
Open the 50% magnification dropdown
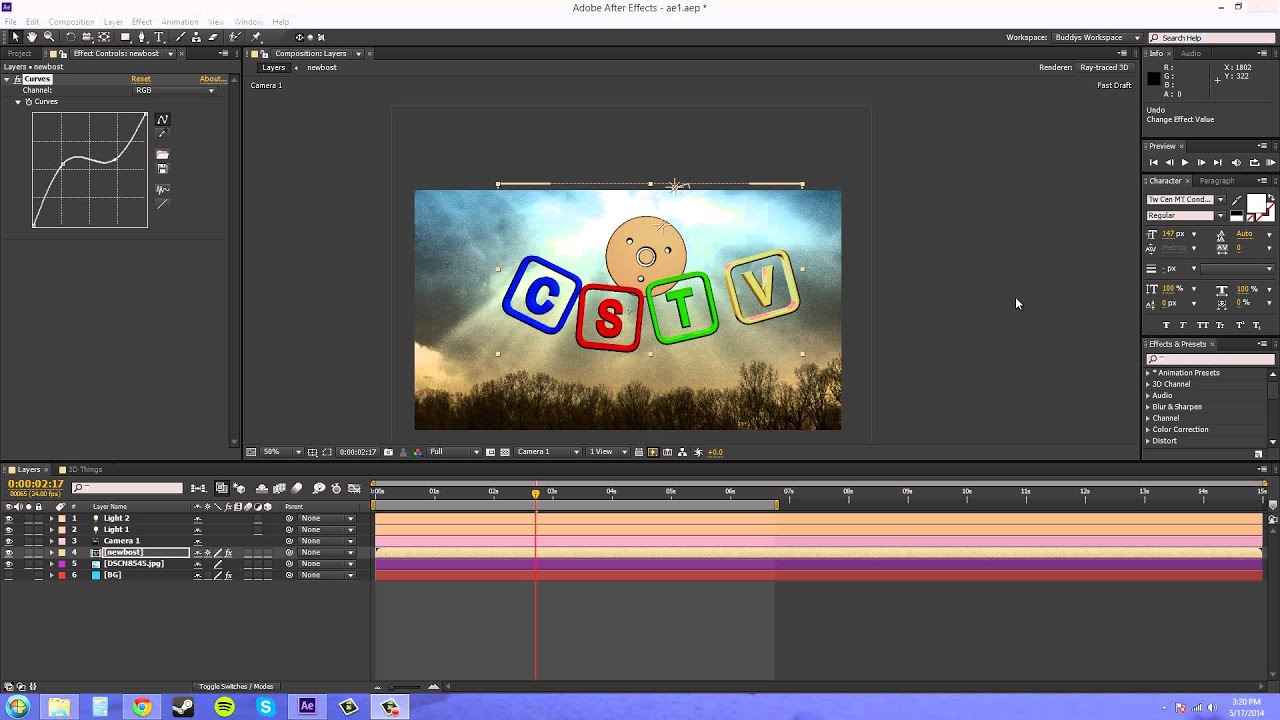click(x=281, y=452)
